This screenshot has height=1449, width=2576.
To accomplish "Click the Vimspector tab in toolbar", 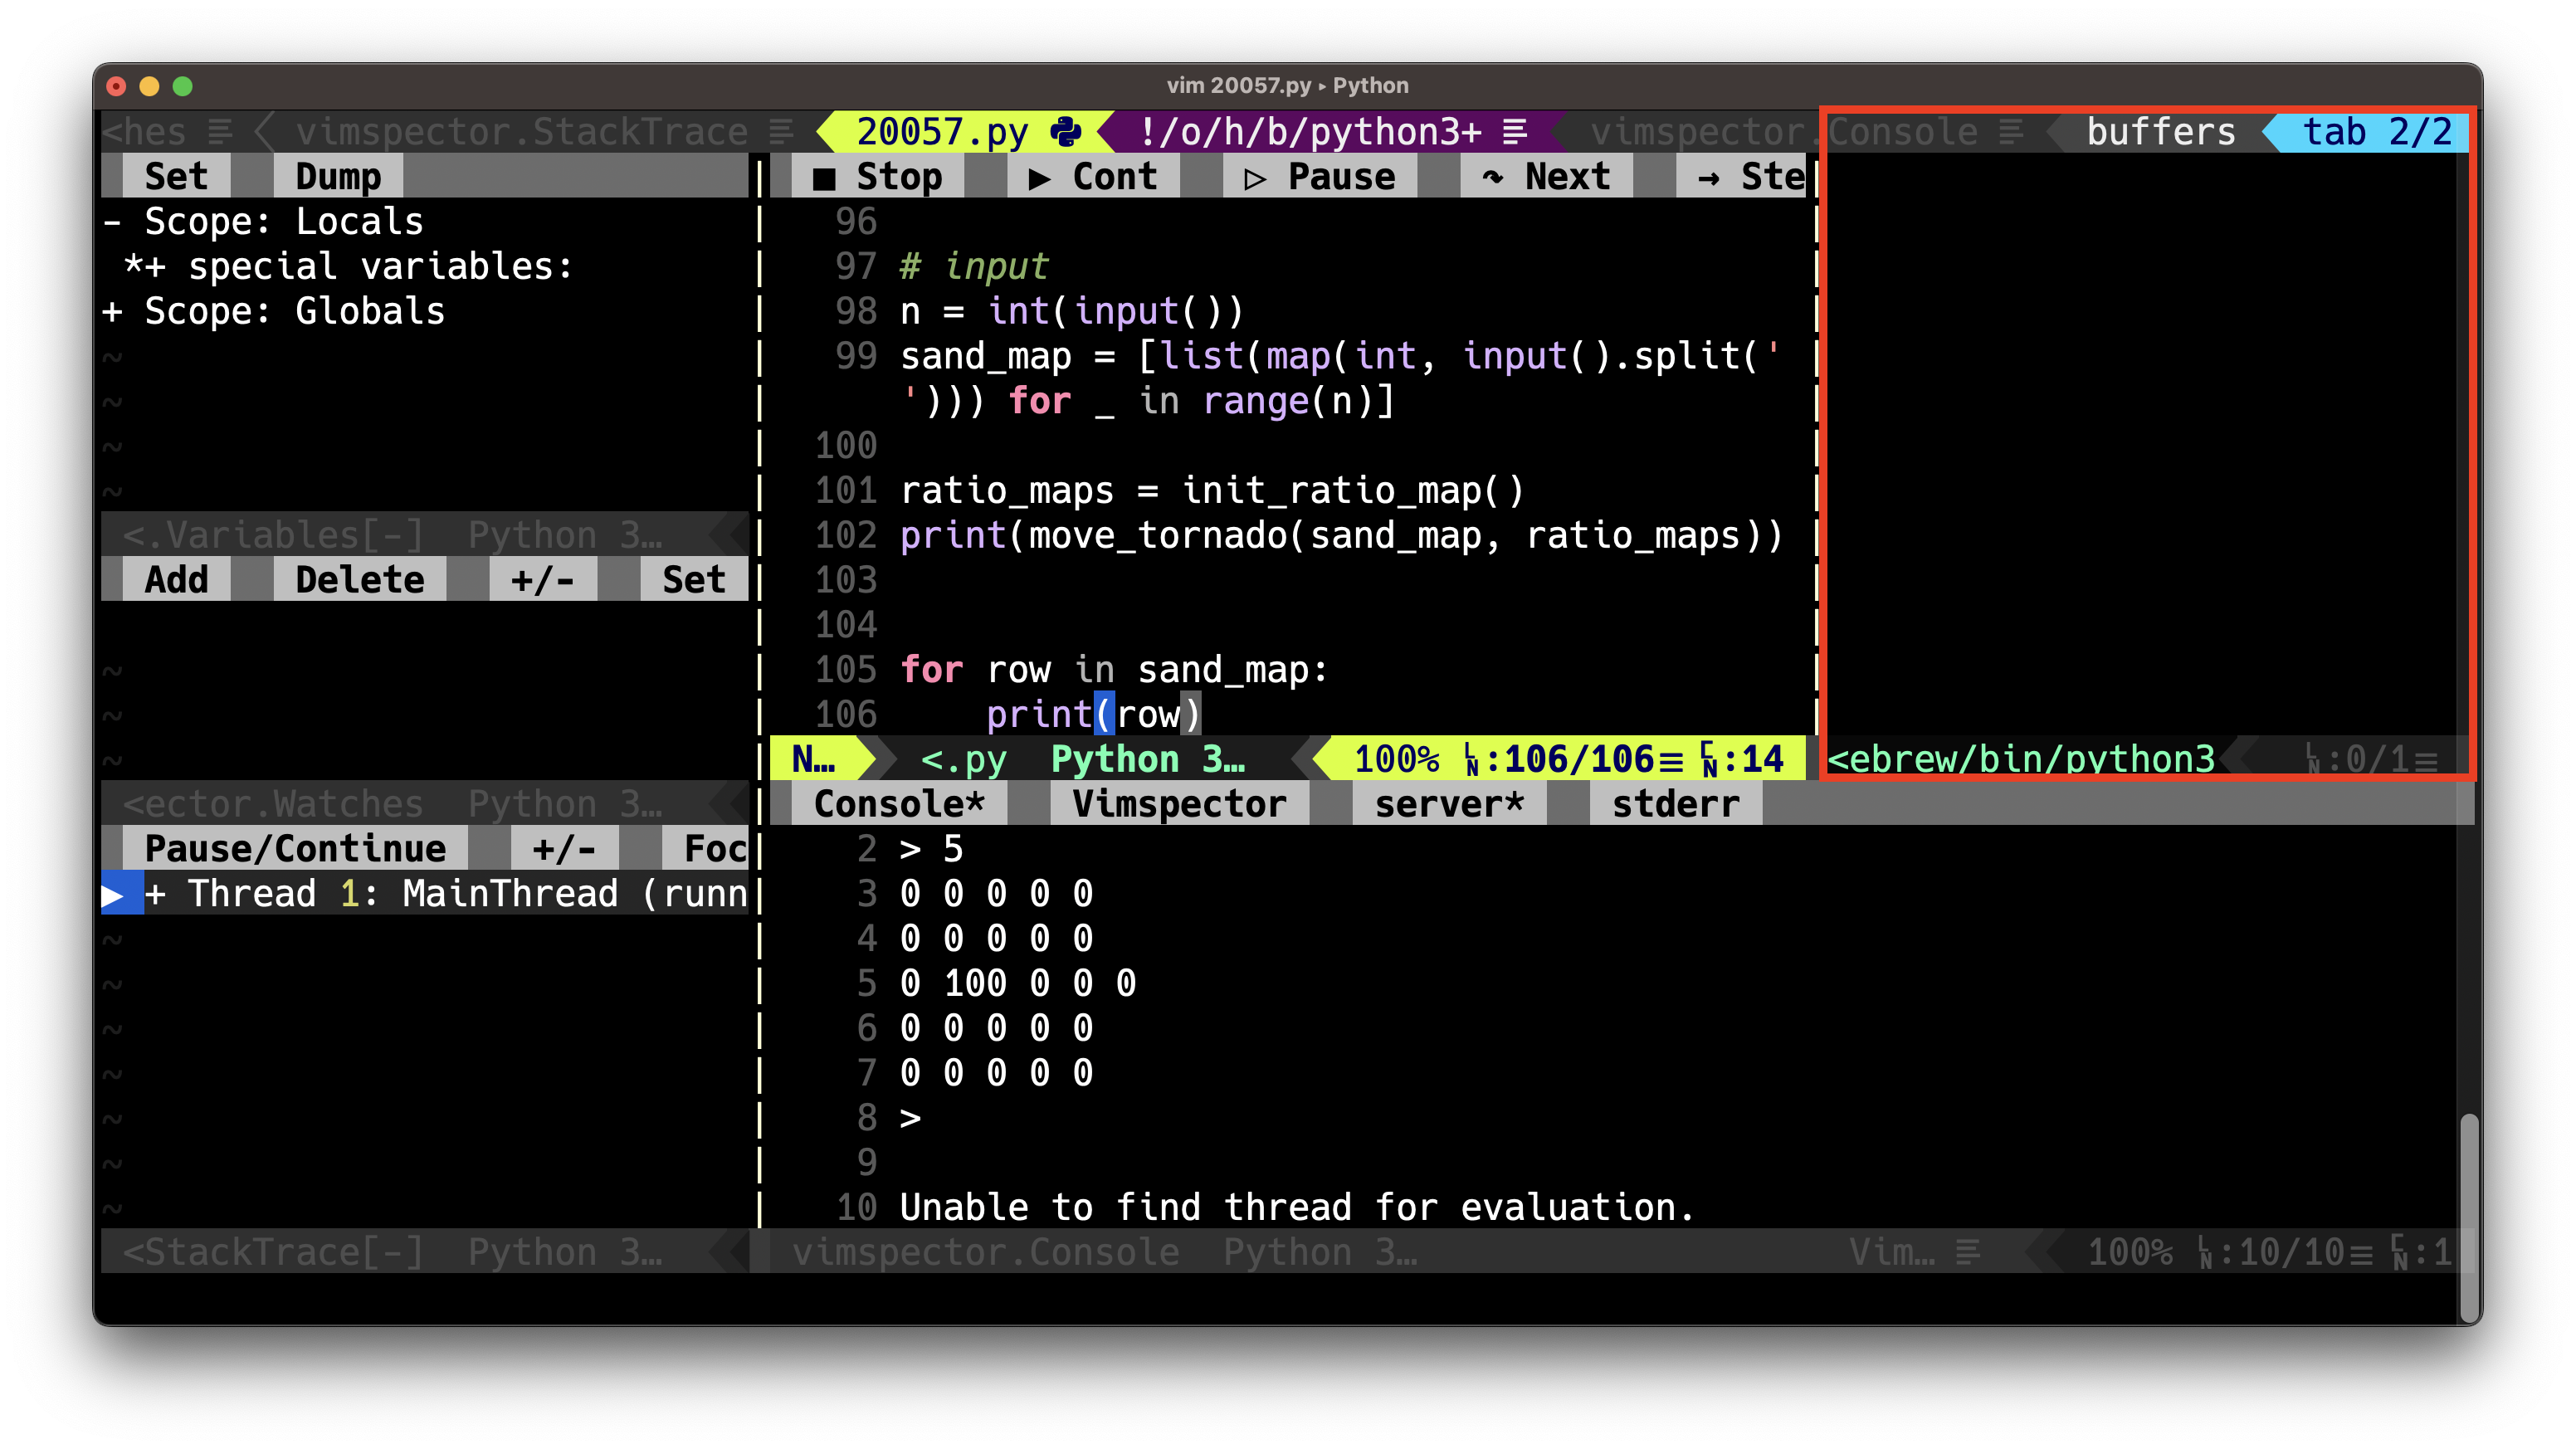I will point(1178,803).
